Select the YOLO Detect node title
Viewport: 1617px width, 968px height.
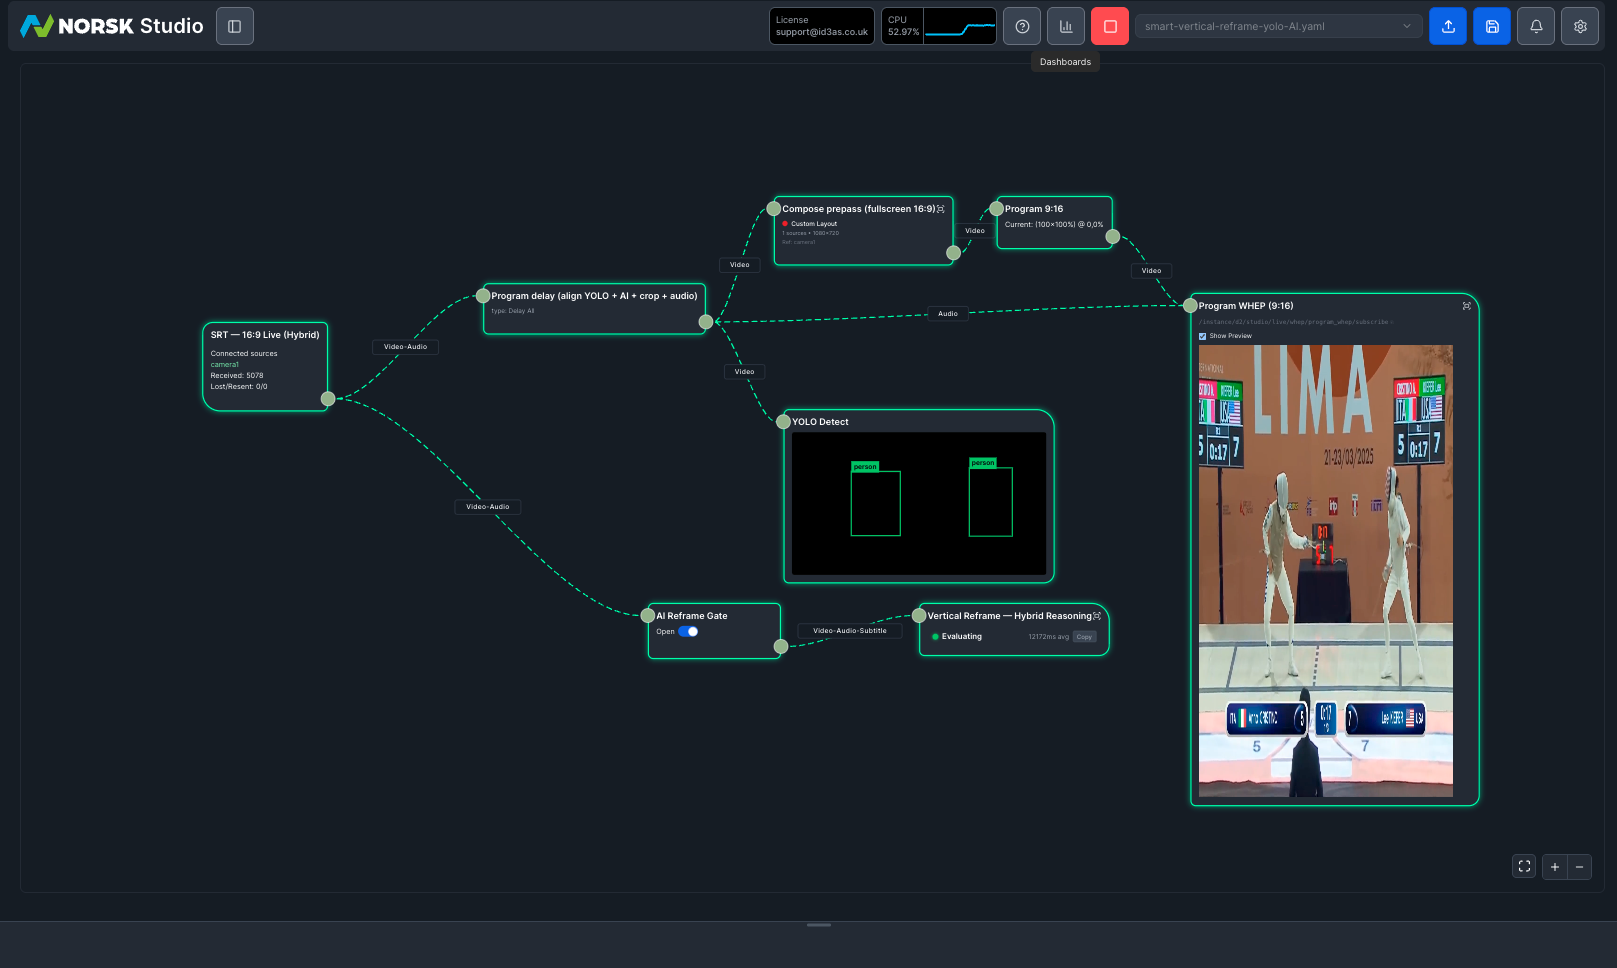820,422
